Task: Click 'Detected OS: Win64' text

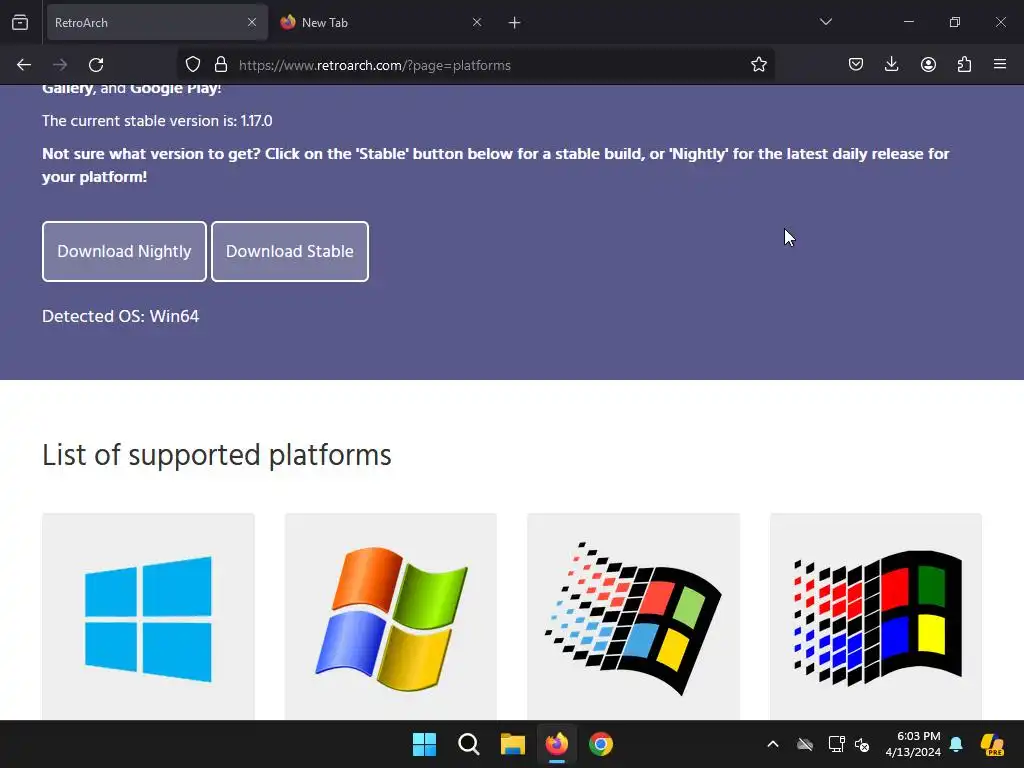Action: click(120, 316)
